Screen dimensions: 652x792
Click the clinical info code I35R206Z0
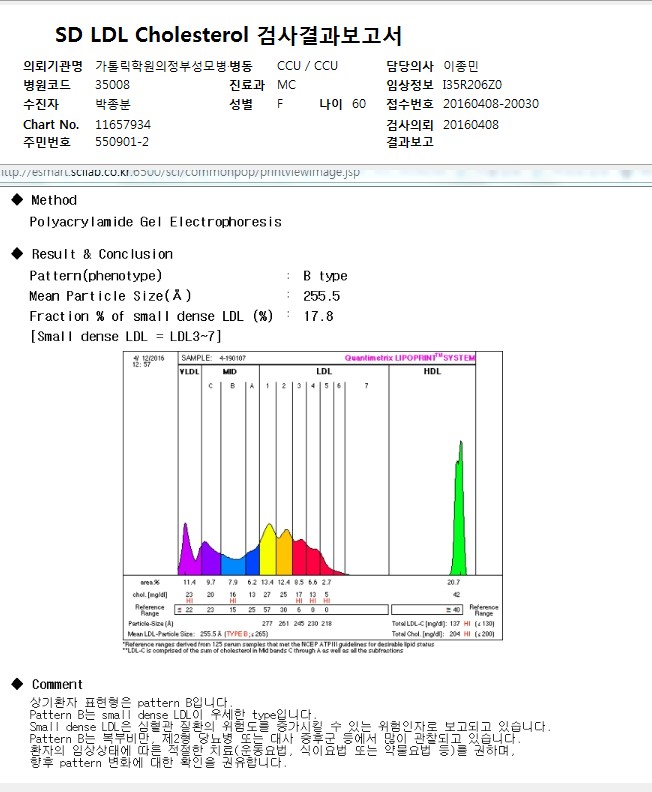point(472,84)
